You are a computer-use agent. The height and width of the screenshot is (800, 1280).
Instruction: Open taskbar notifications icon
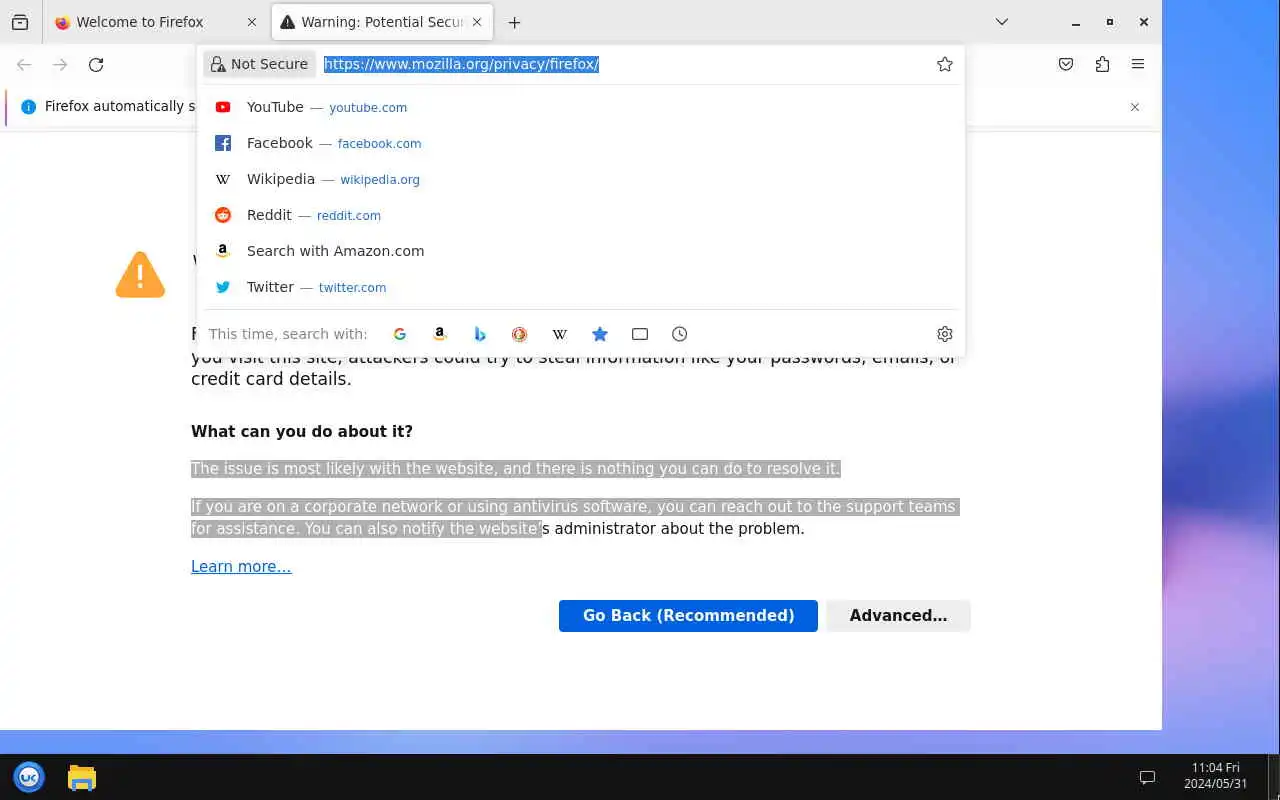click(1148, 777)
